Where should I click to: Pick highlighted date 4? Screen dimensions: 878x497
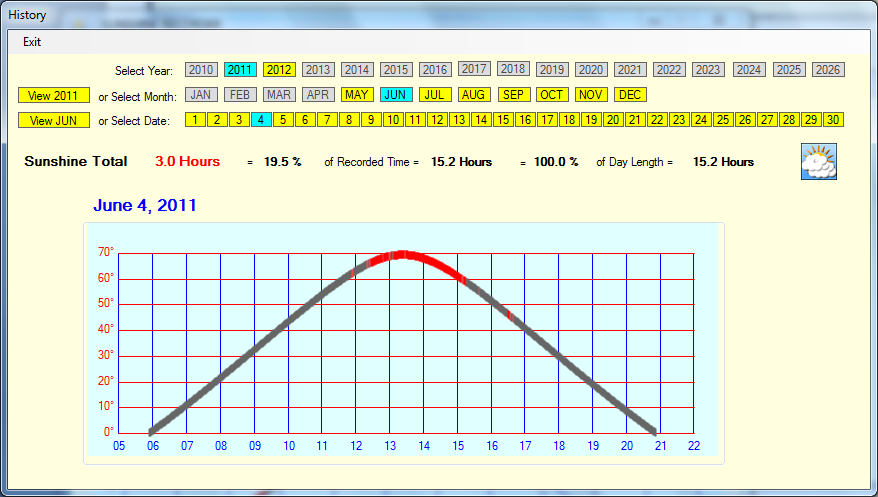261,119
